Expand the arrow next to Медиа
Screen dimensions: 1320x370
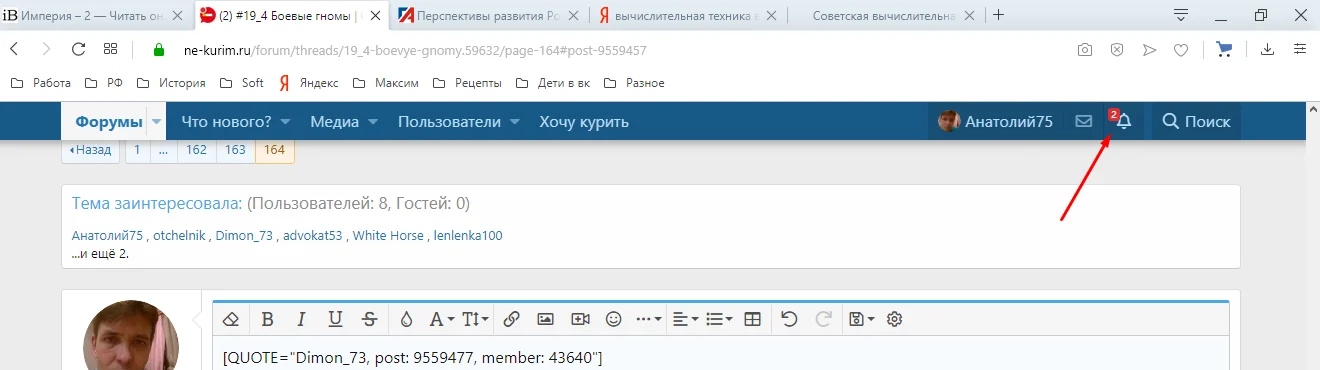373,122
